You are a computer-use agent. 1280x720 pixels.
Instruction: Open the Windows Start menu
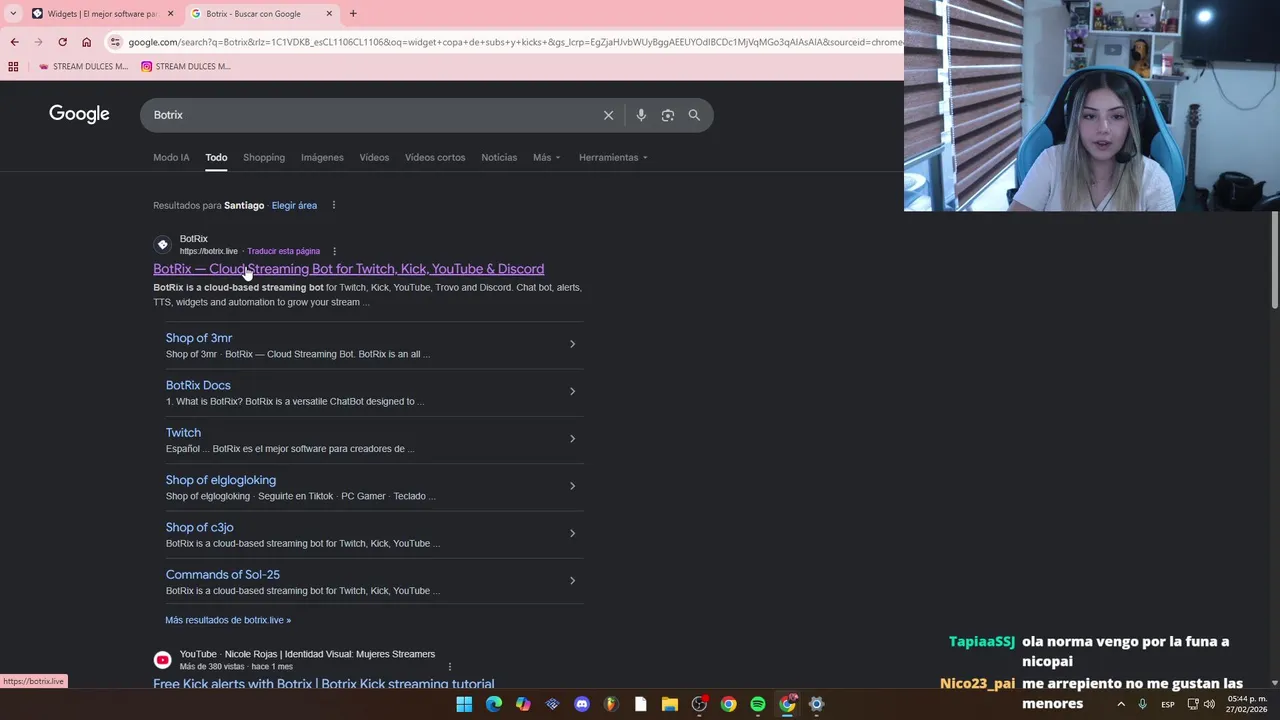click(x=464, y=704)
